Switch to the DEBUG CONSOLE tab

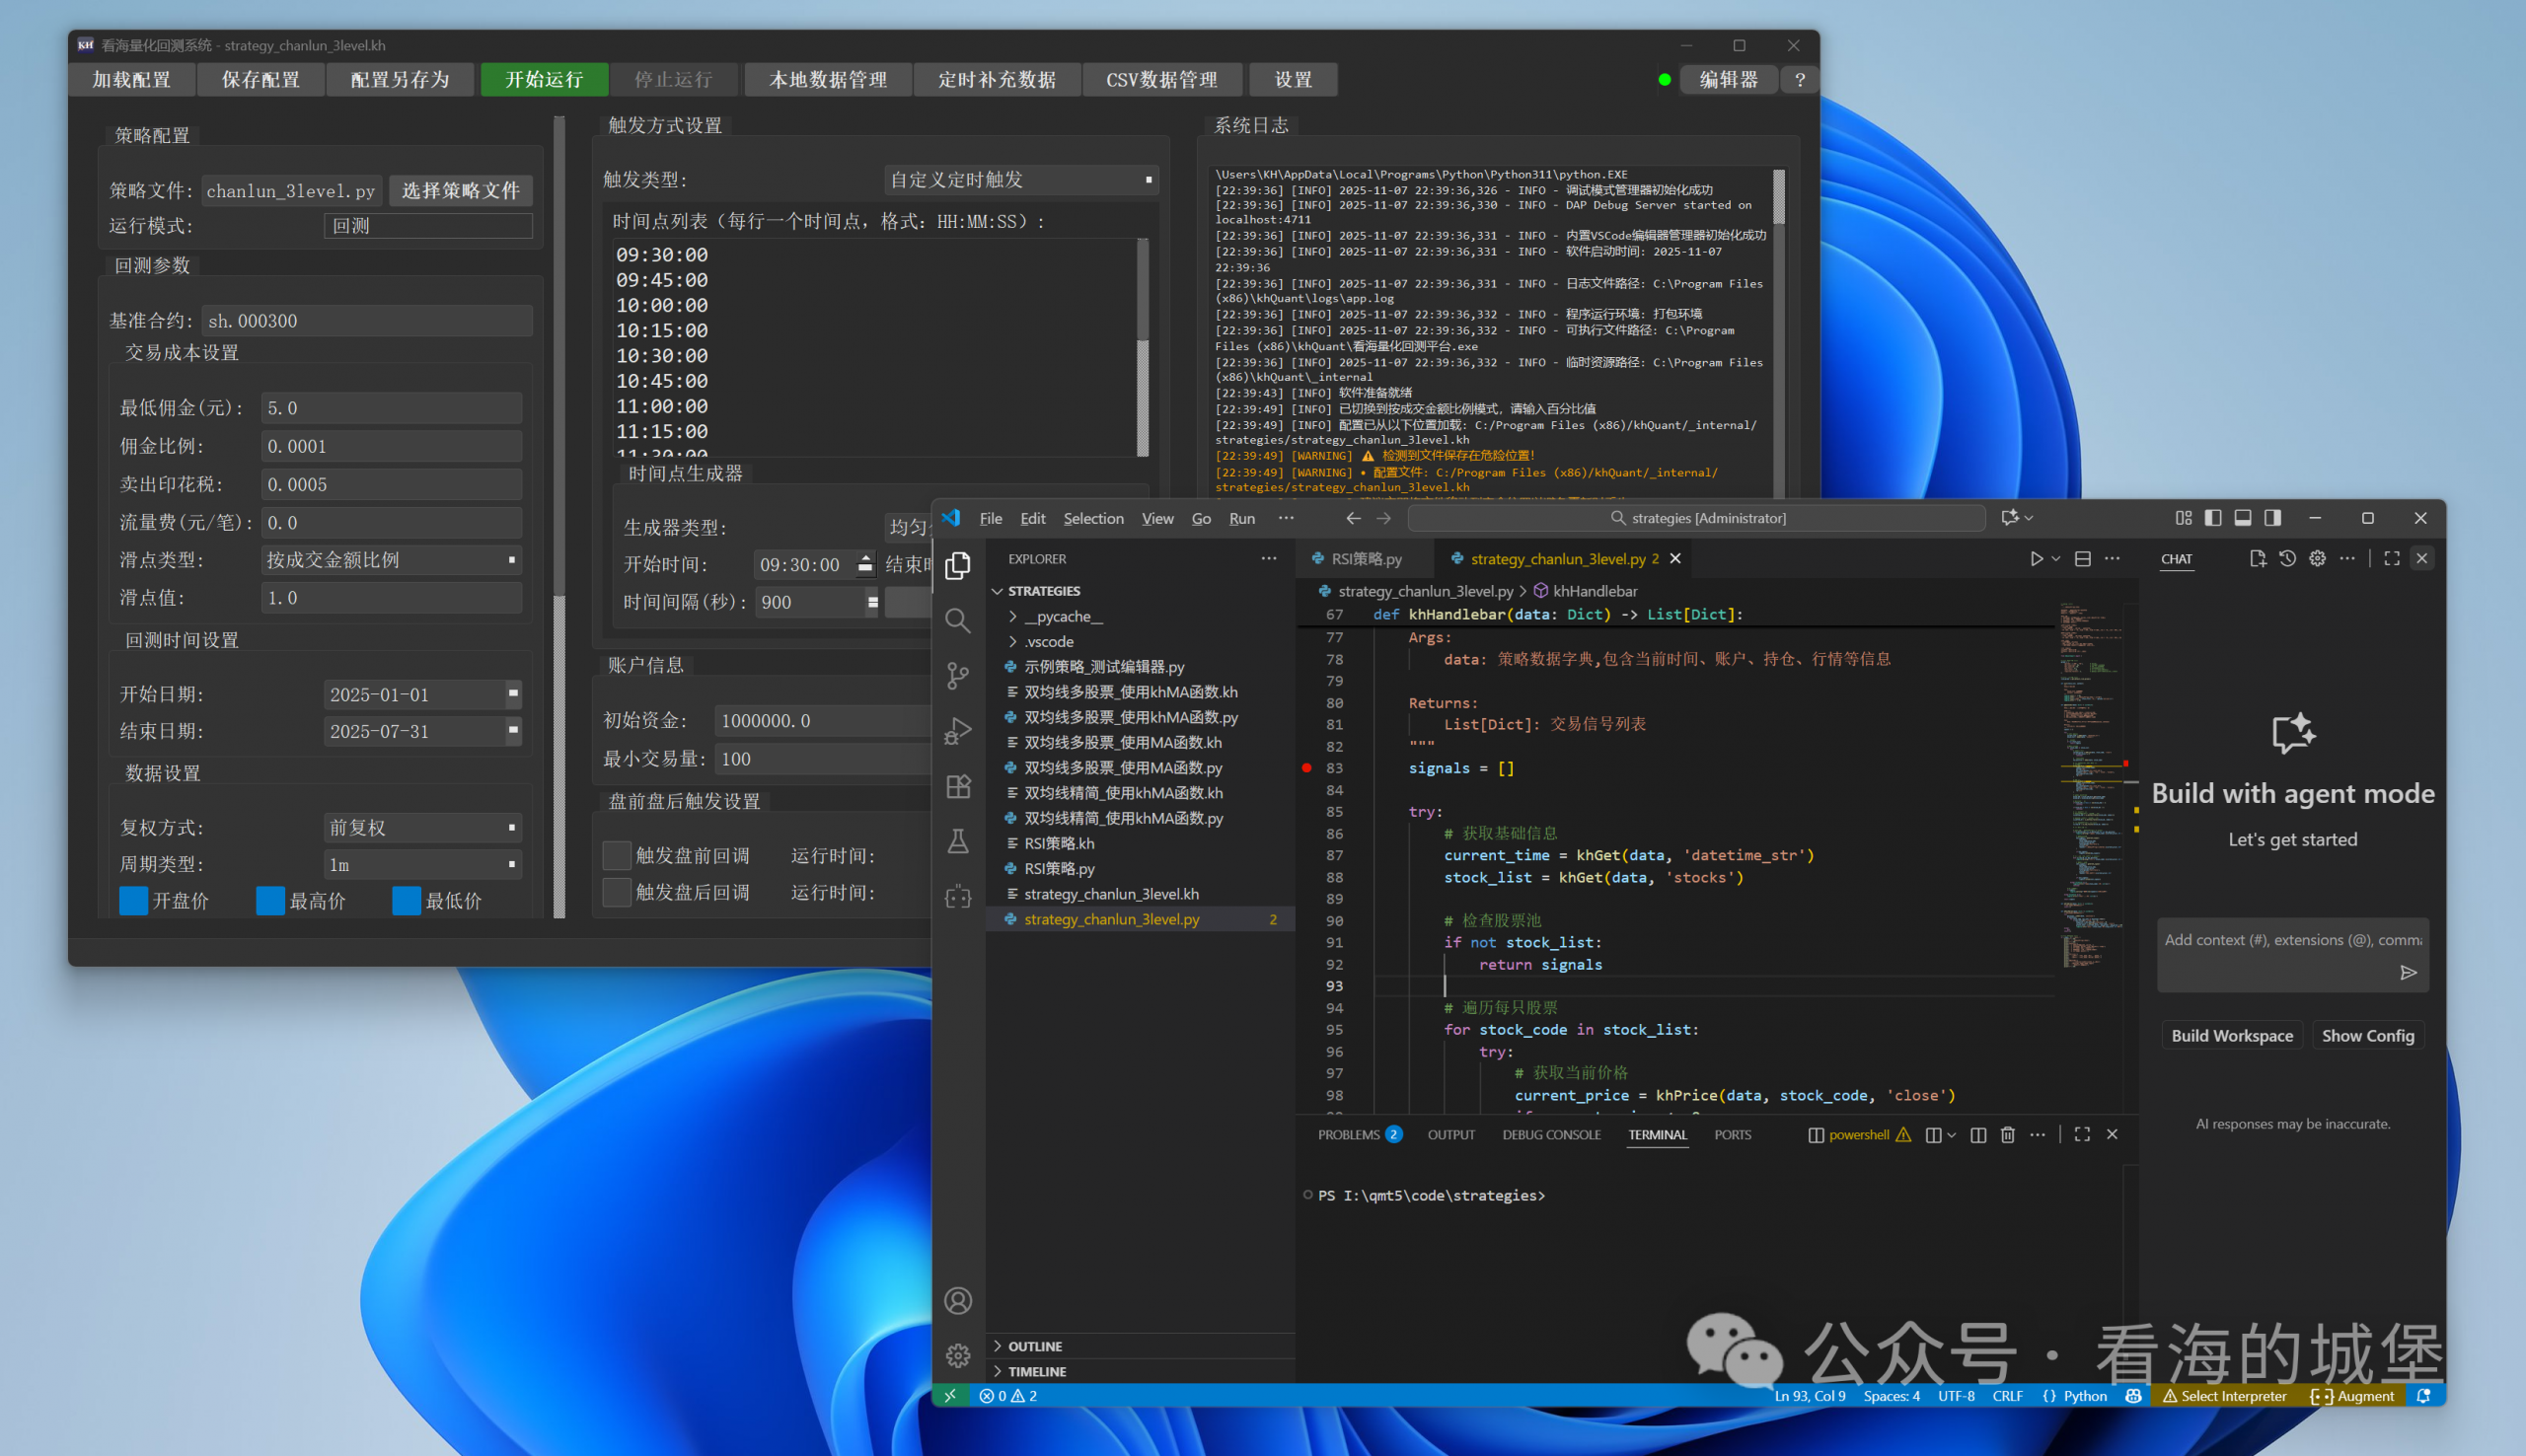coord(1550,1135)
